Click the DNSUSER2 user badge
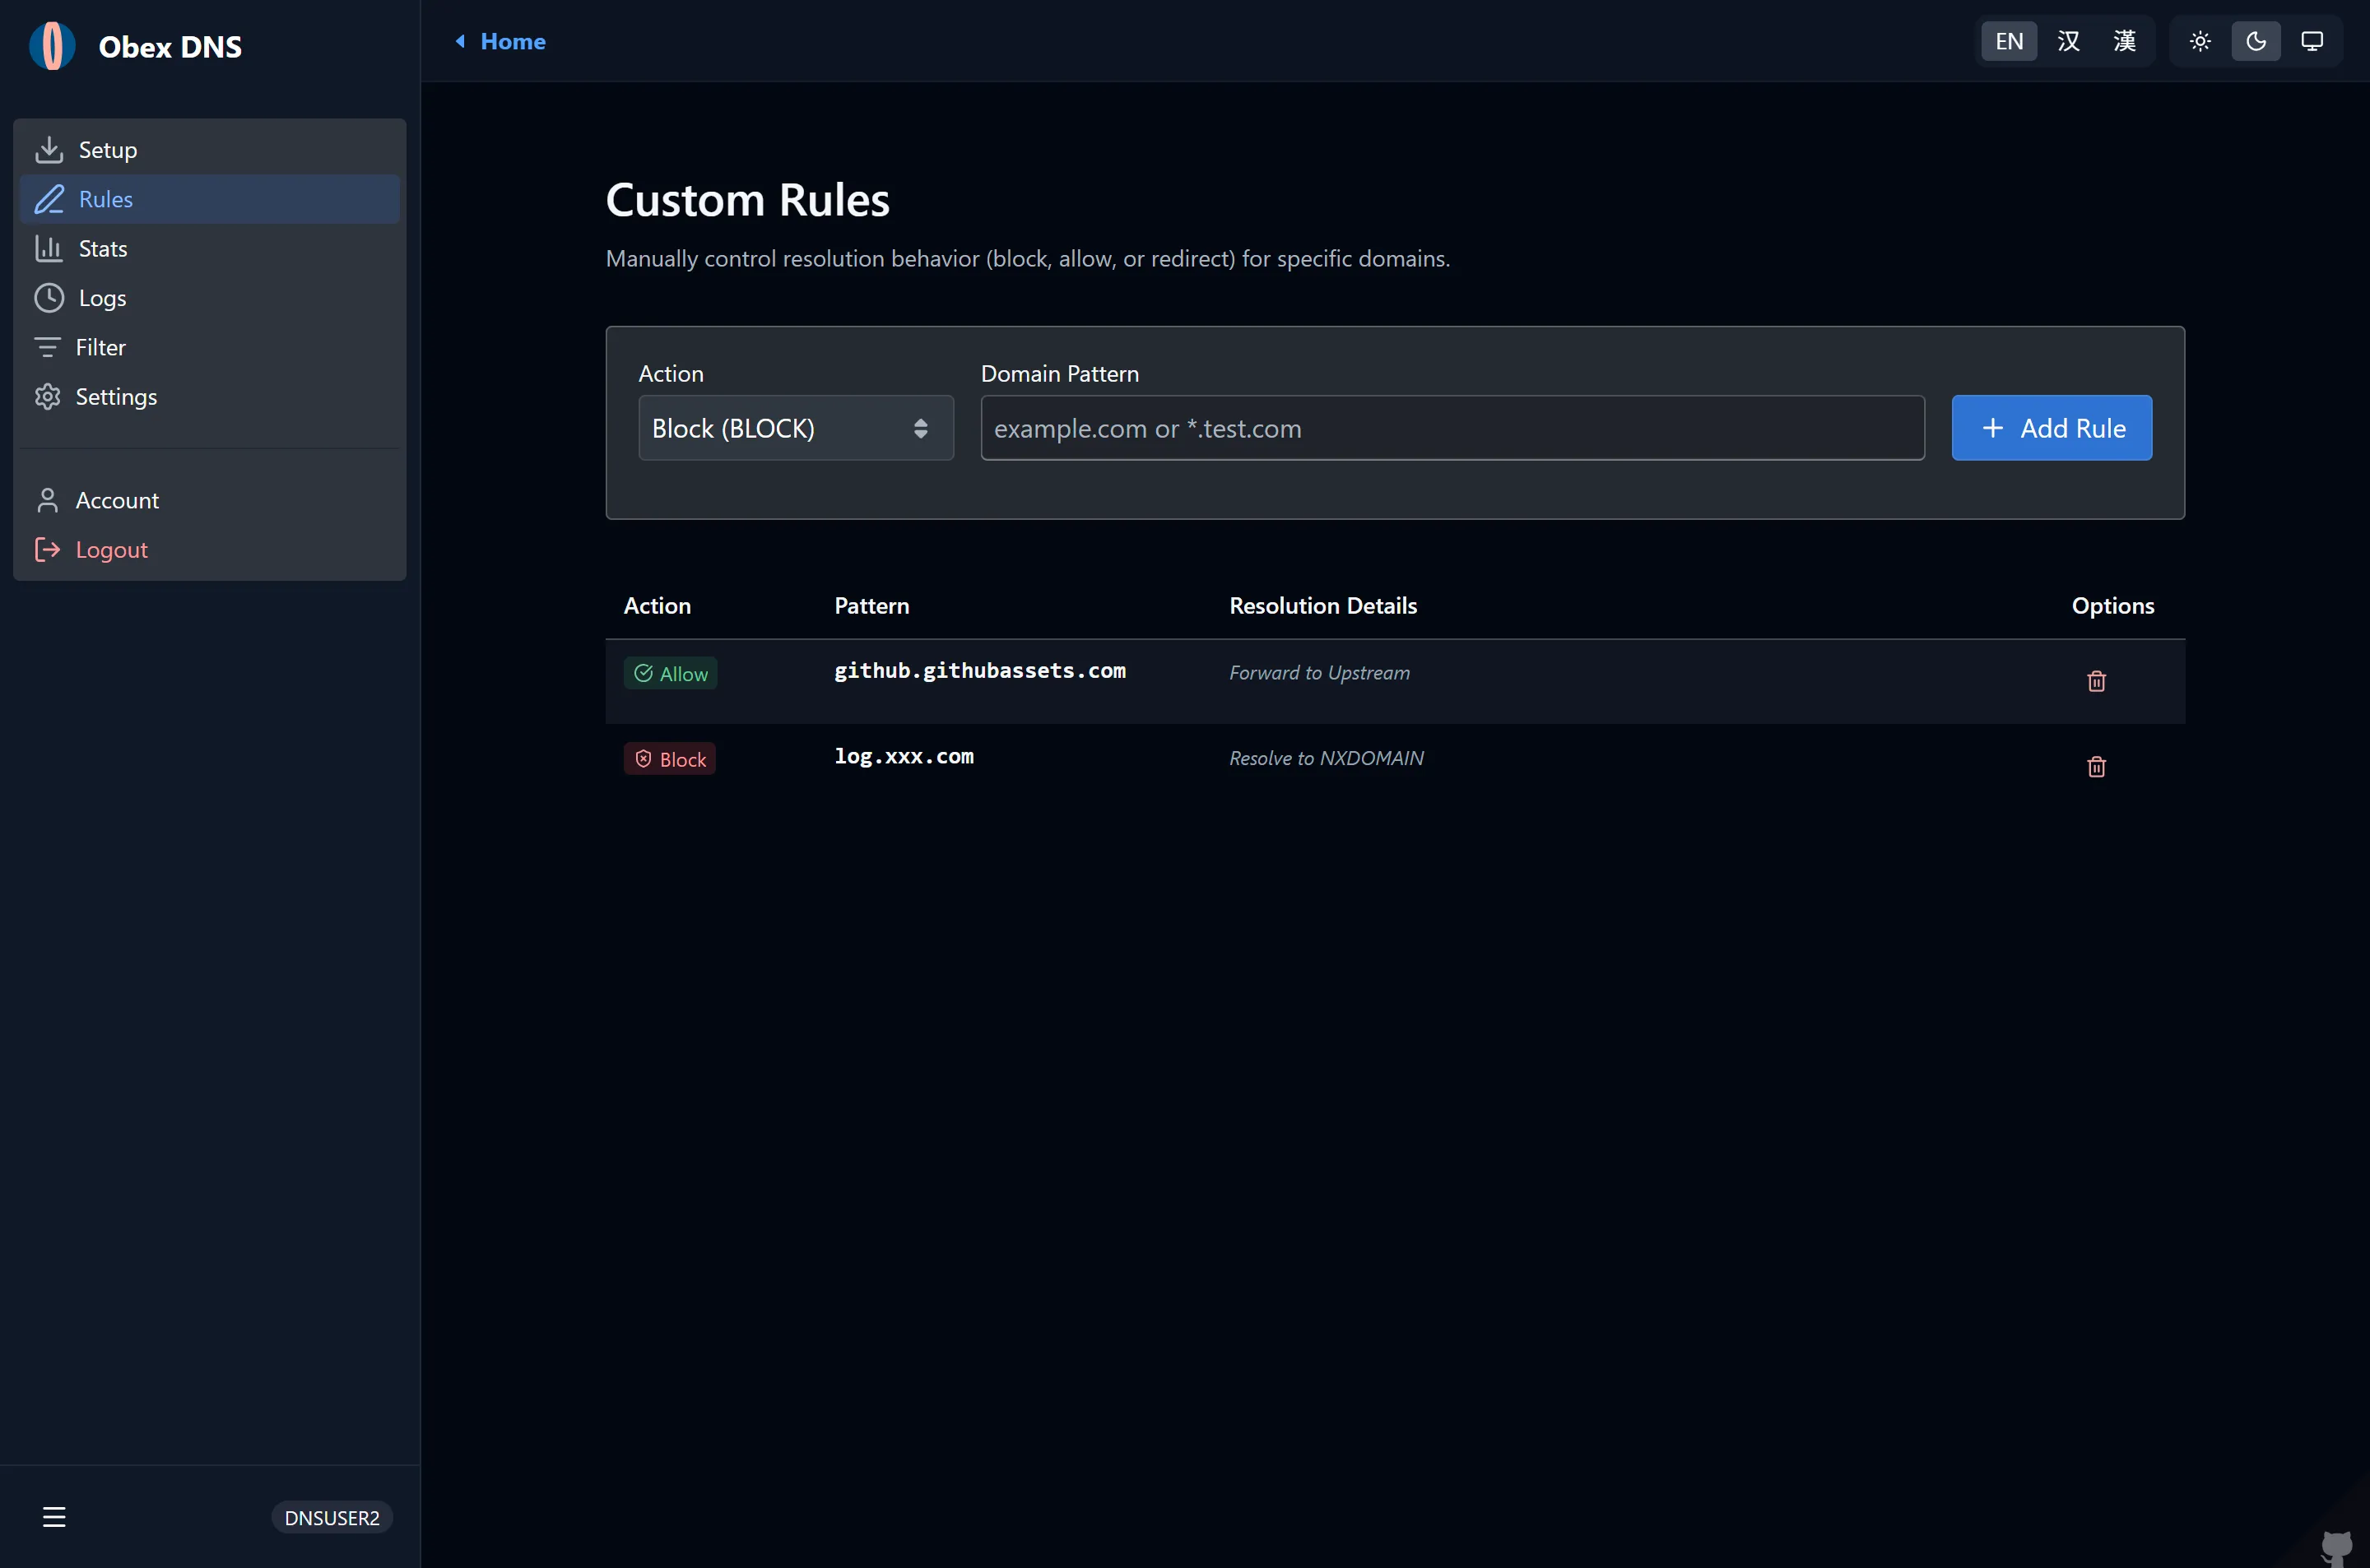Image resolution: width=2370 pixels, height=1568 pixels. coord(332,1518)
